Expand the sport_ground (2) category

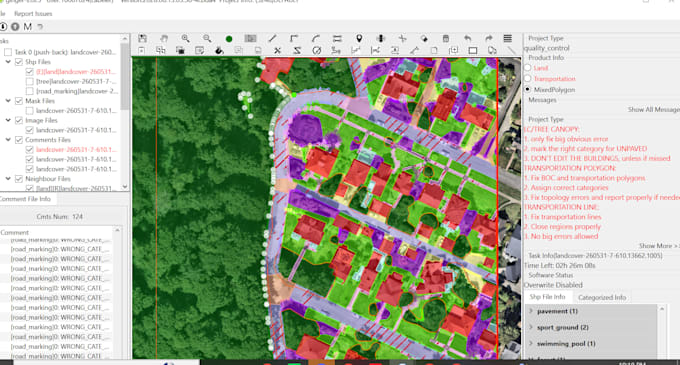pyautogui.click(x=531, y=327)
